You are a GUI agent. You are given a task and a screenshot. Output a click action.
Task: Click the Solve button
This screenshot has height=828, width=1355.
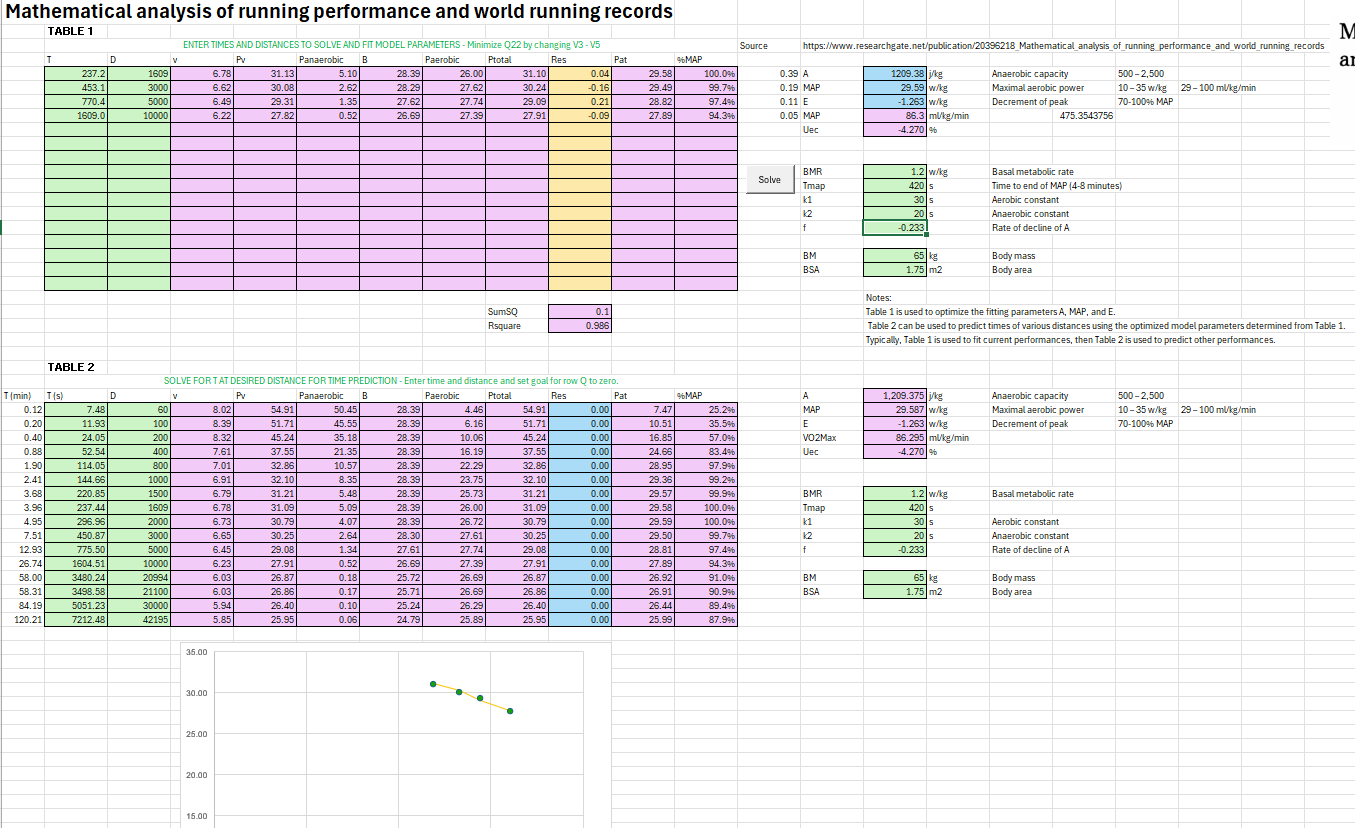pos(769,179)
